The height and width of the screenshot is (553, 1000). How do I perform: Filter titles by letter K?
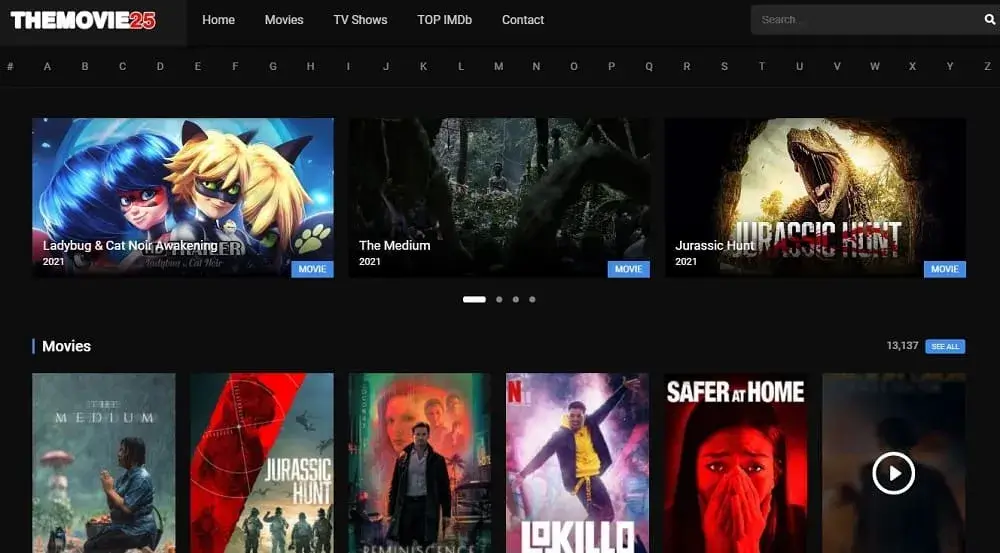(423, 66)
